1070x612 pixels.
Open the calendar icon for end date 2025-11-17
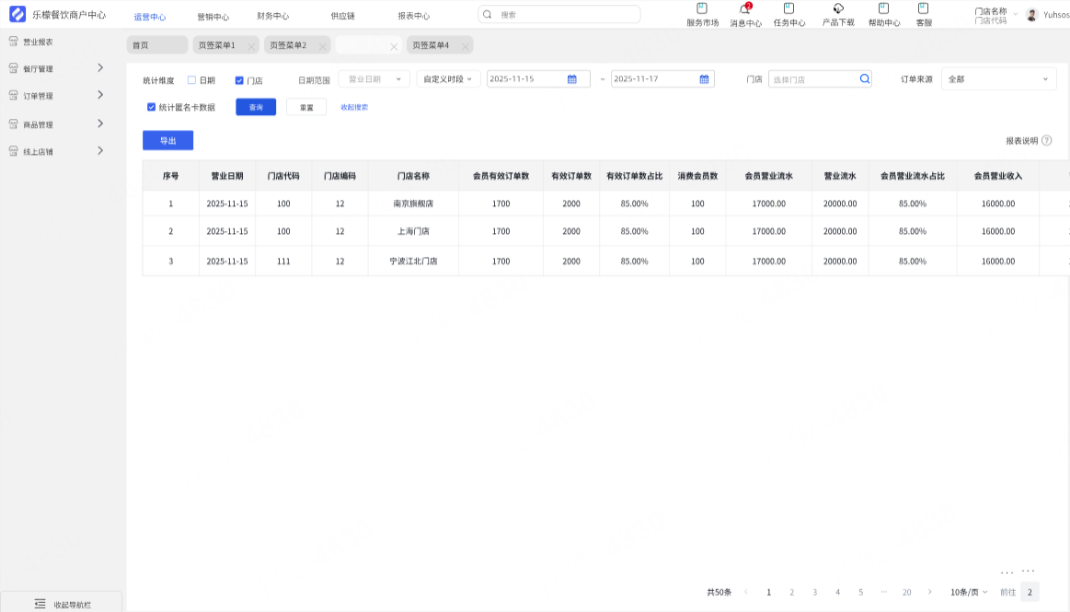[x=704, y=79]
